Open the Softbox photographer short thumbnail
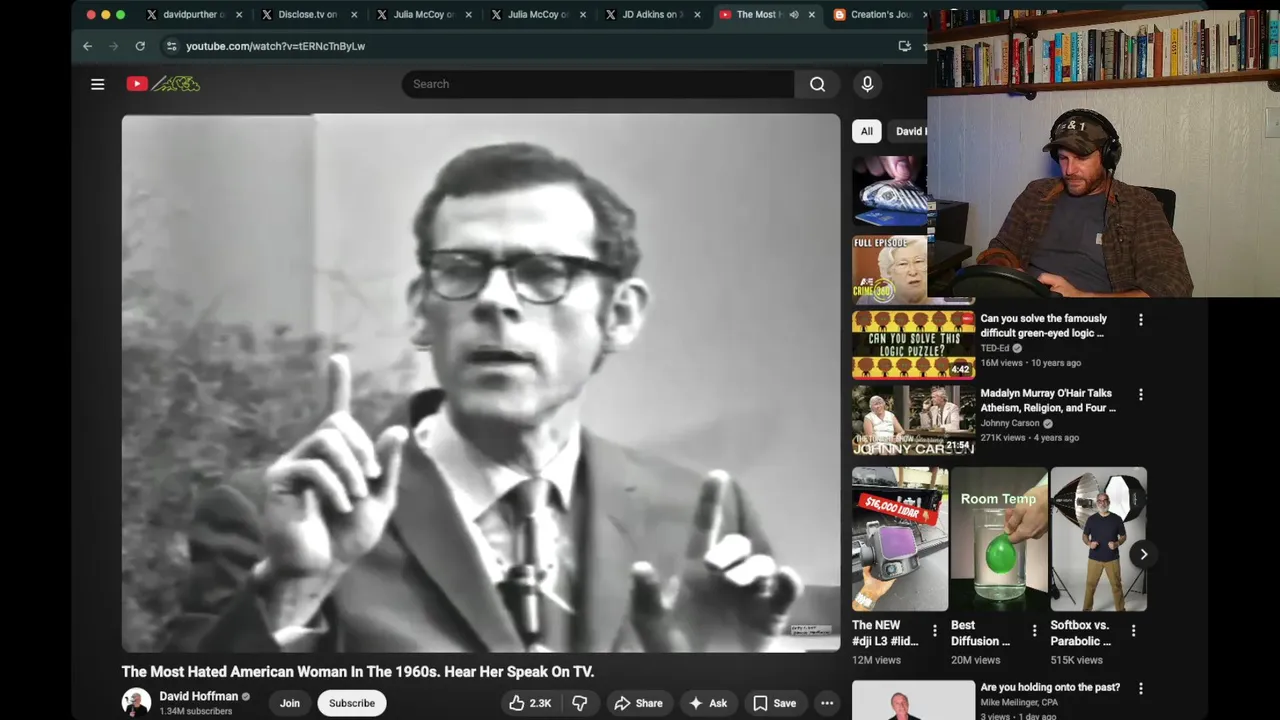Viewport: 1280px width, 720px height. pyautogui.click(x=1098, y=539)
